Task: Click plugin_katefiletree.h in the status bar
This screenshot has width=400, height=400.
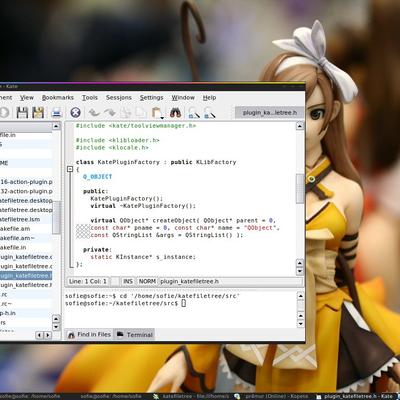Action: pos(190,281)
